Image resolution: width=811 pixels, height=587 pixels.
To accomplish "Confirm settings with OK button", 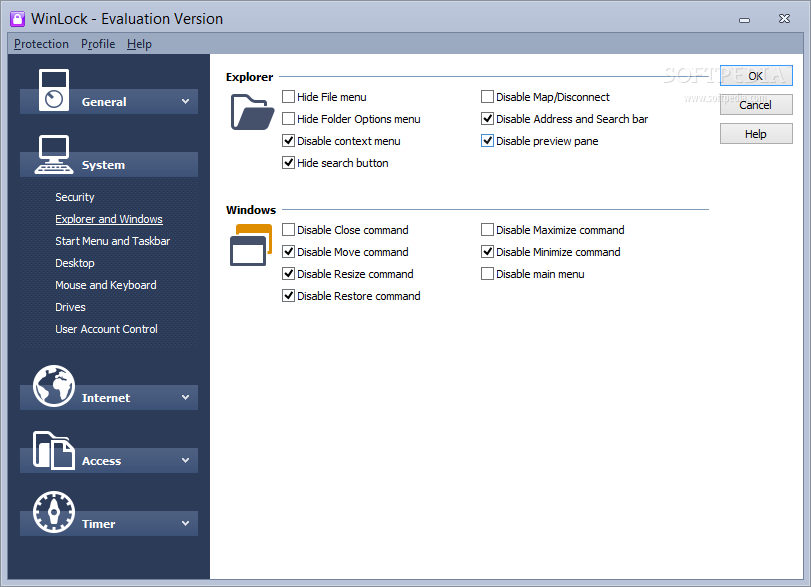I will click(x=756, y=76).
